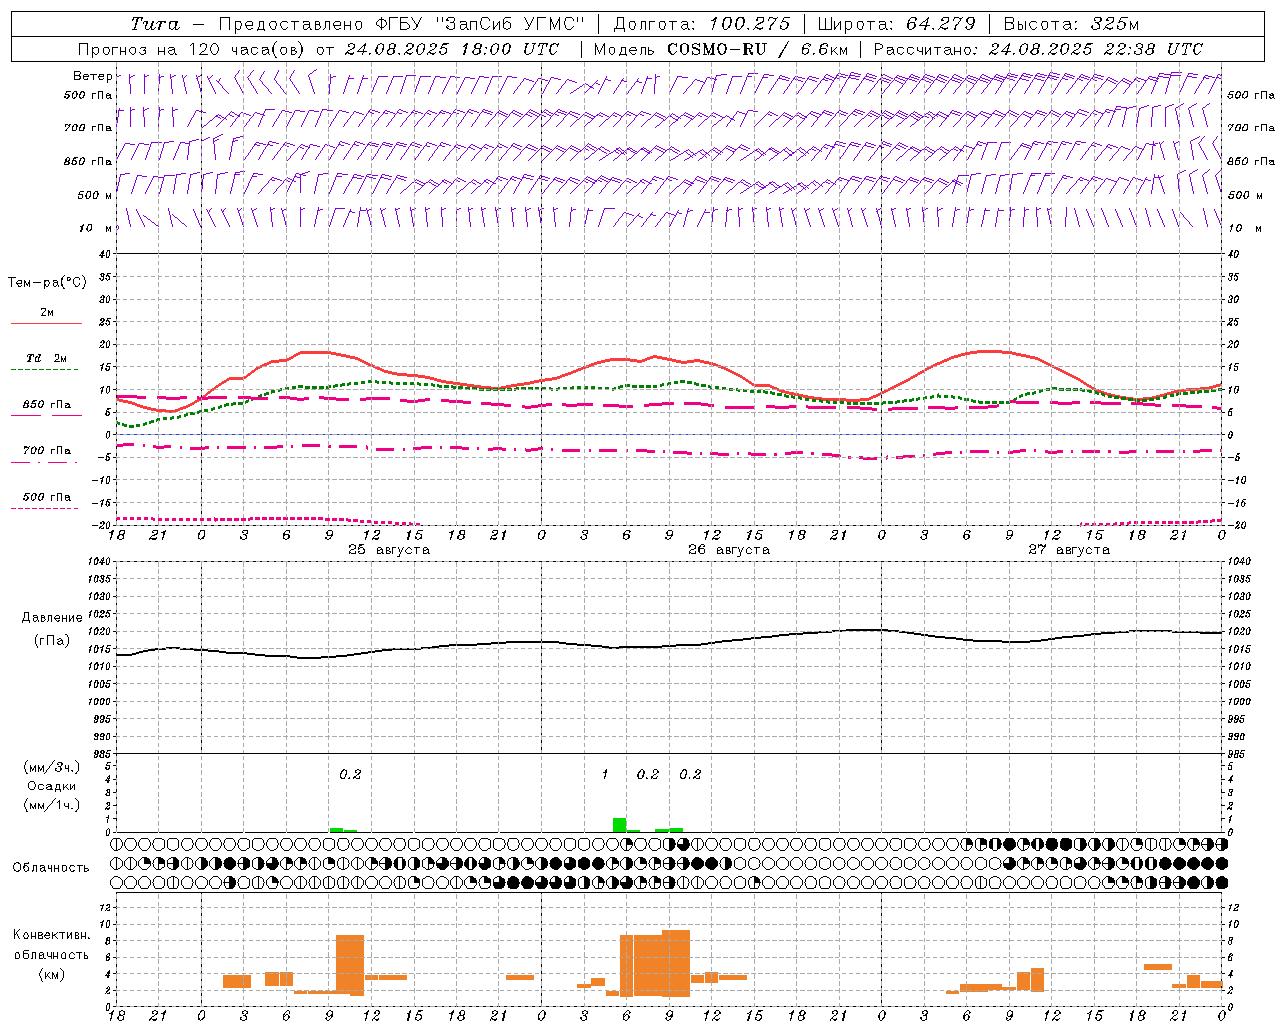Click the tallest green precipitation bar on 26 August
1280x1024 pixels.
pos(620,825)
